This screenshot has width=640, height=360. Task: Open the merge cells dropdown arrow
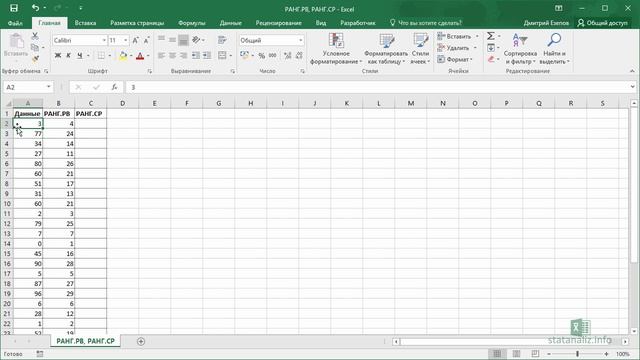pyautogui.click(x=230, y=55)
